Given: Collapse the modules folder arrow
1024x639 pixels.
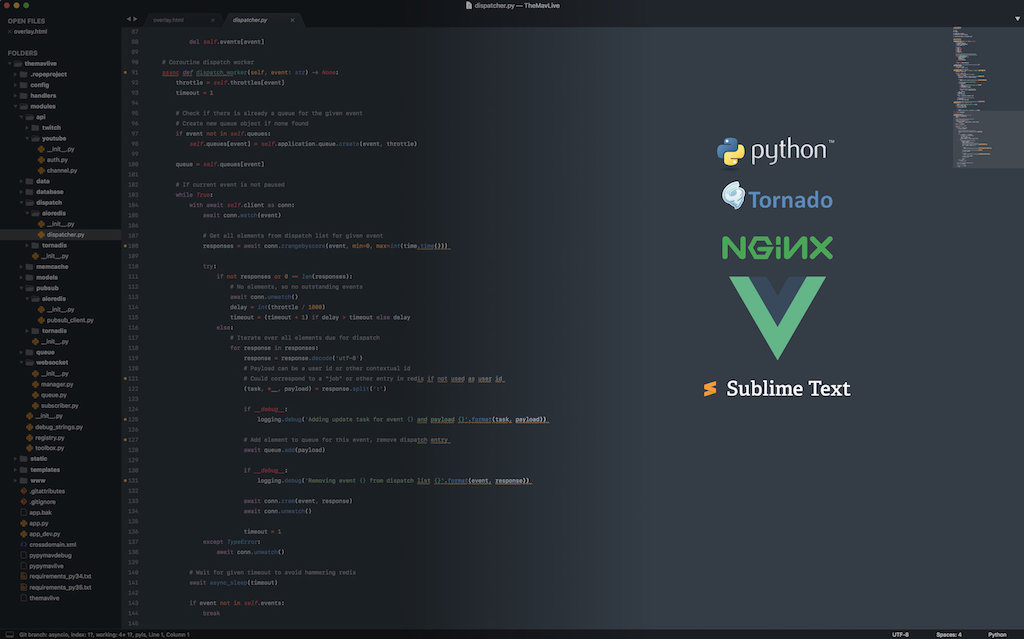Looking at the screenshot, I should (16, 106).
